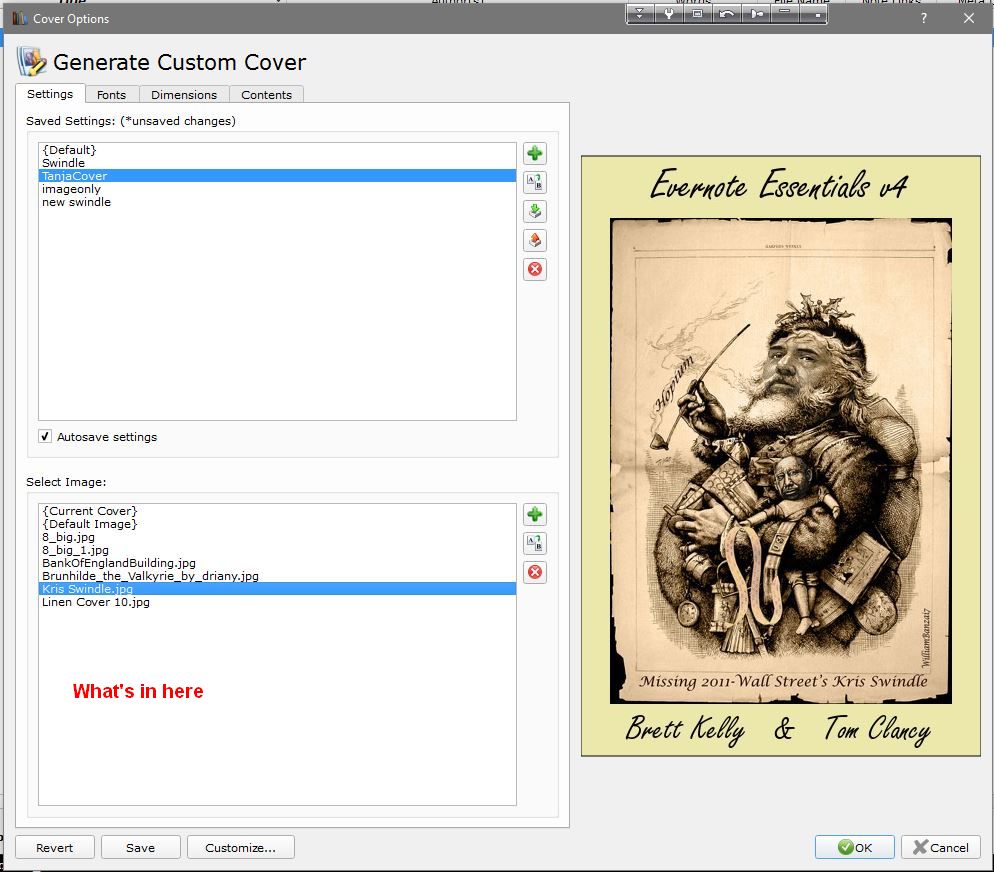The height and width of the screenshot is (872, 994).
Task: Switch to the Contents tab
Action: [x=266, y=94]
